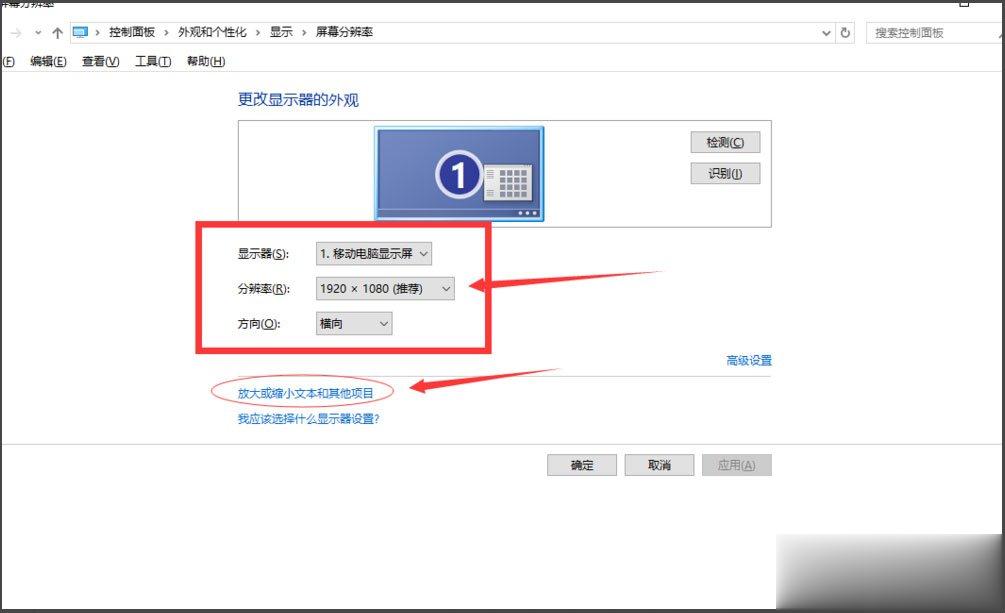Click inside the 搜索控制面板 search box
The width and height of the screenshot is (1005, 613).
tap(930, 32)
